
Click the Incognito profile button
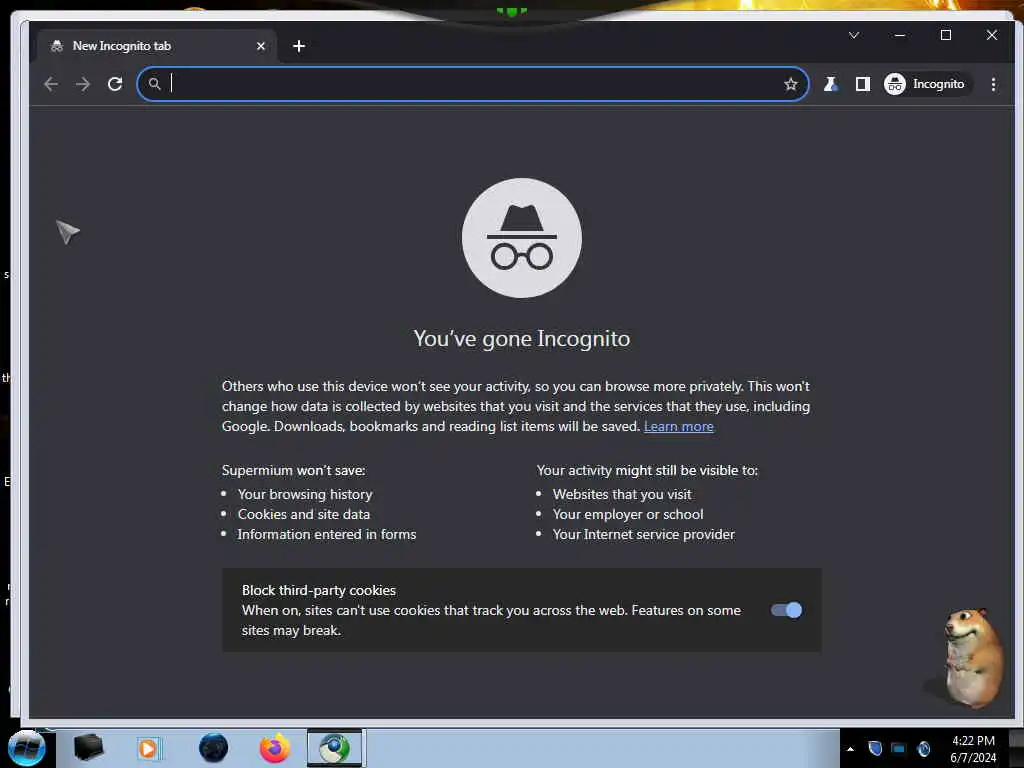926,84
